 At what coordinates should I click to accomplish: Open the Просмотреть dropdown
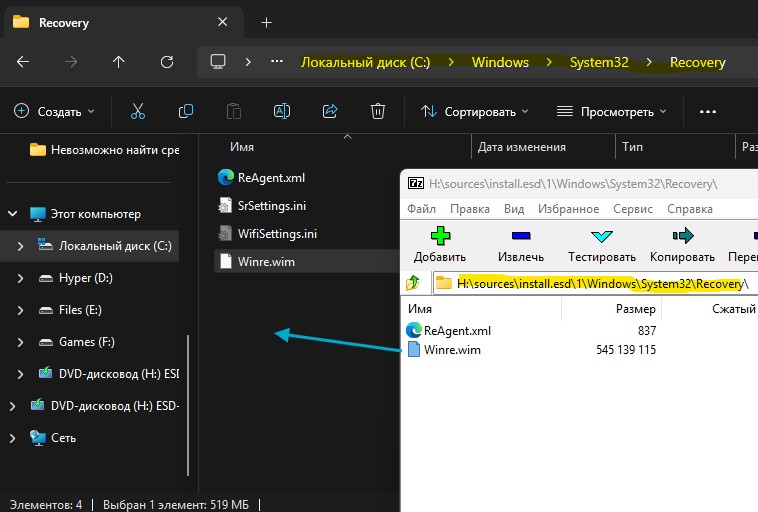pos(612,112)
